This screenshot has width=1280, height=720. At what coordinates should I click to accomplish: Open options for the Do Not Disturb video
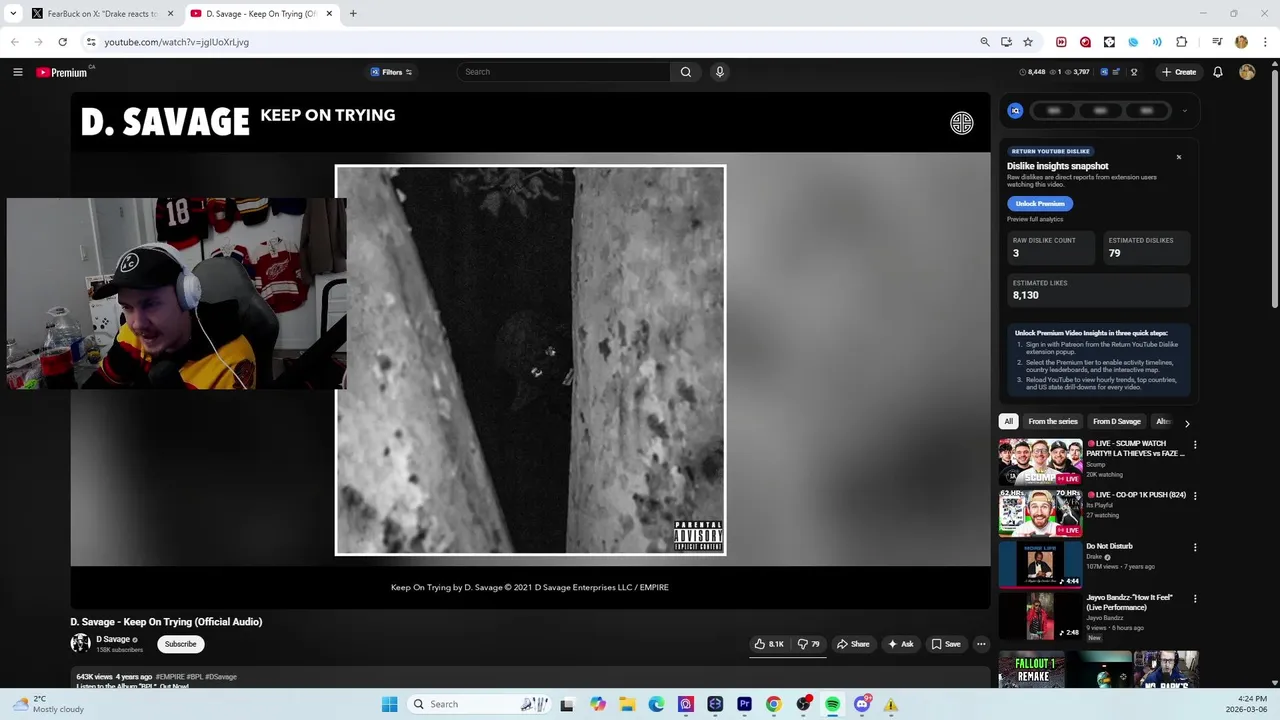[x=1194, y=548]
